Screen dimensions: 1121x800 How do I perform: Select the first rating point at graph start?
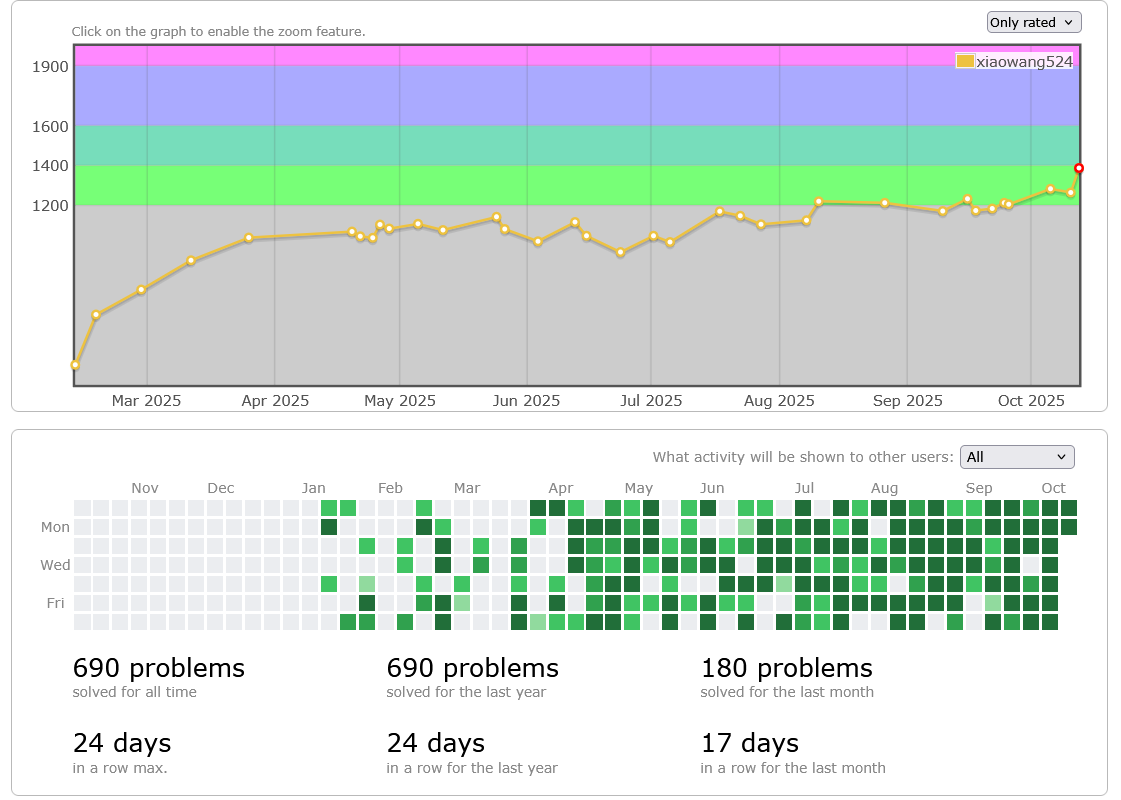75,365
